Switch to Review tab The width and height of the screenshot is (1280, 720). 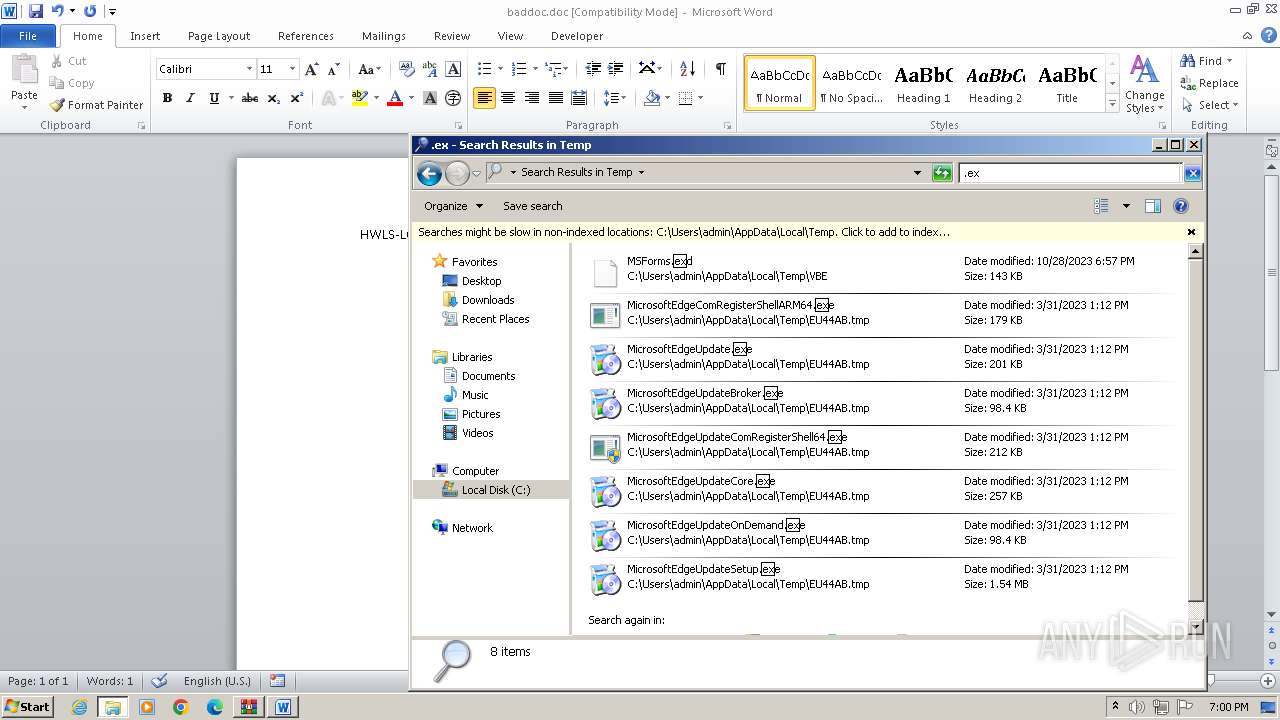point(452,36)
